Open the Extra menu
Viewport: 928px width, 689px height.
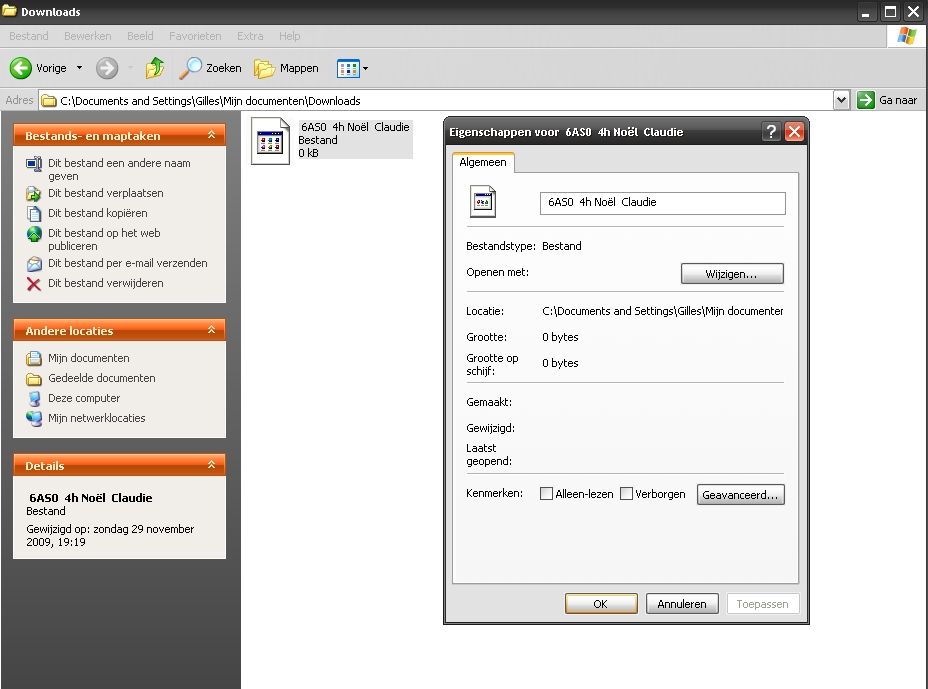pos(250,36)
